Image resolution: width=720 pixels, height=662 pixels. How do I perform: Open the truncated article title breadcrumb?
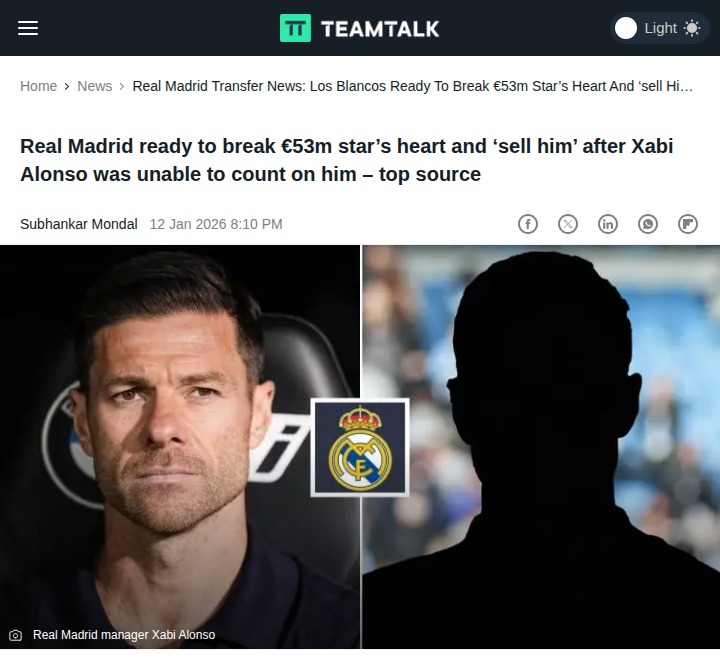click(412, 86)
